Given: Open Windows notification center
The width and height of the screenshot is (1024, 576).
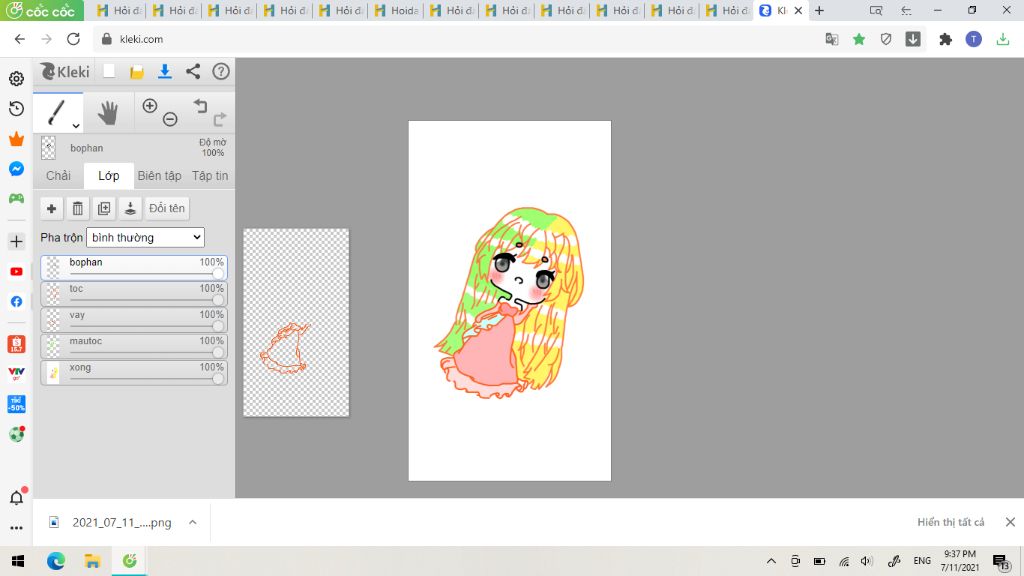Looking at the screenshot, I should [1001, 561].
